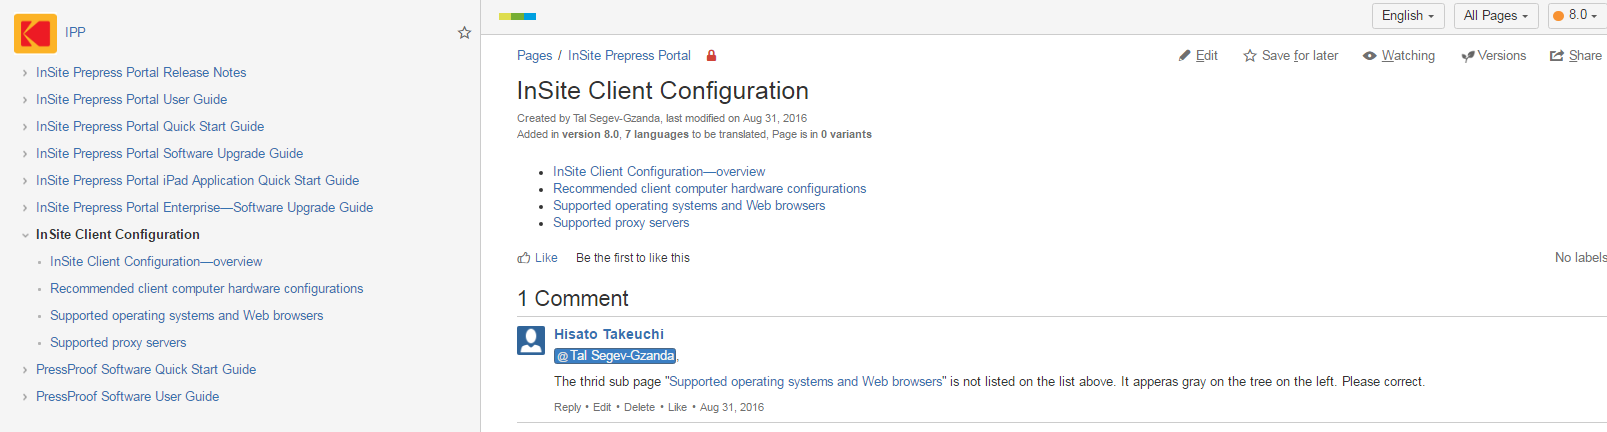Click the favorite star icon beside IPP
This screenshot has width=1607, height=432.
[x=464, y=33]
